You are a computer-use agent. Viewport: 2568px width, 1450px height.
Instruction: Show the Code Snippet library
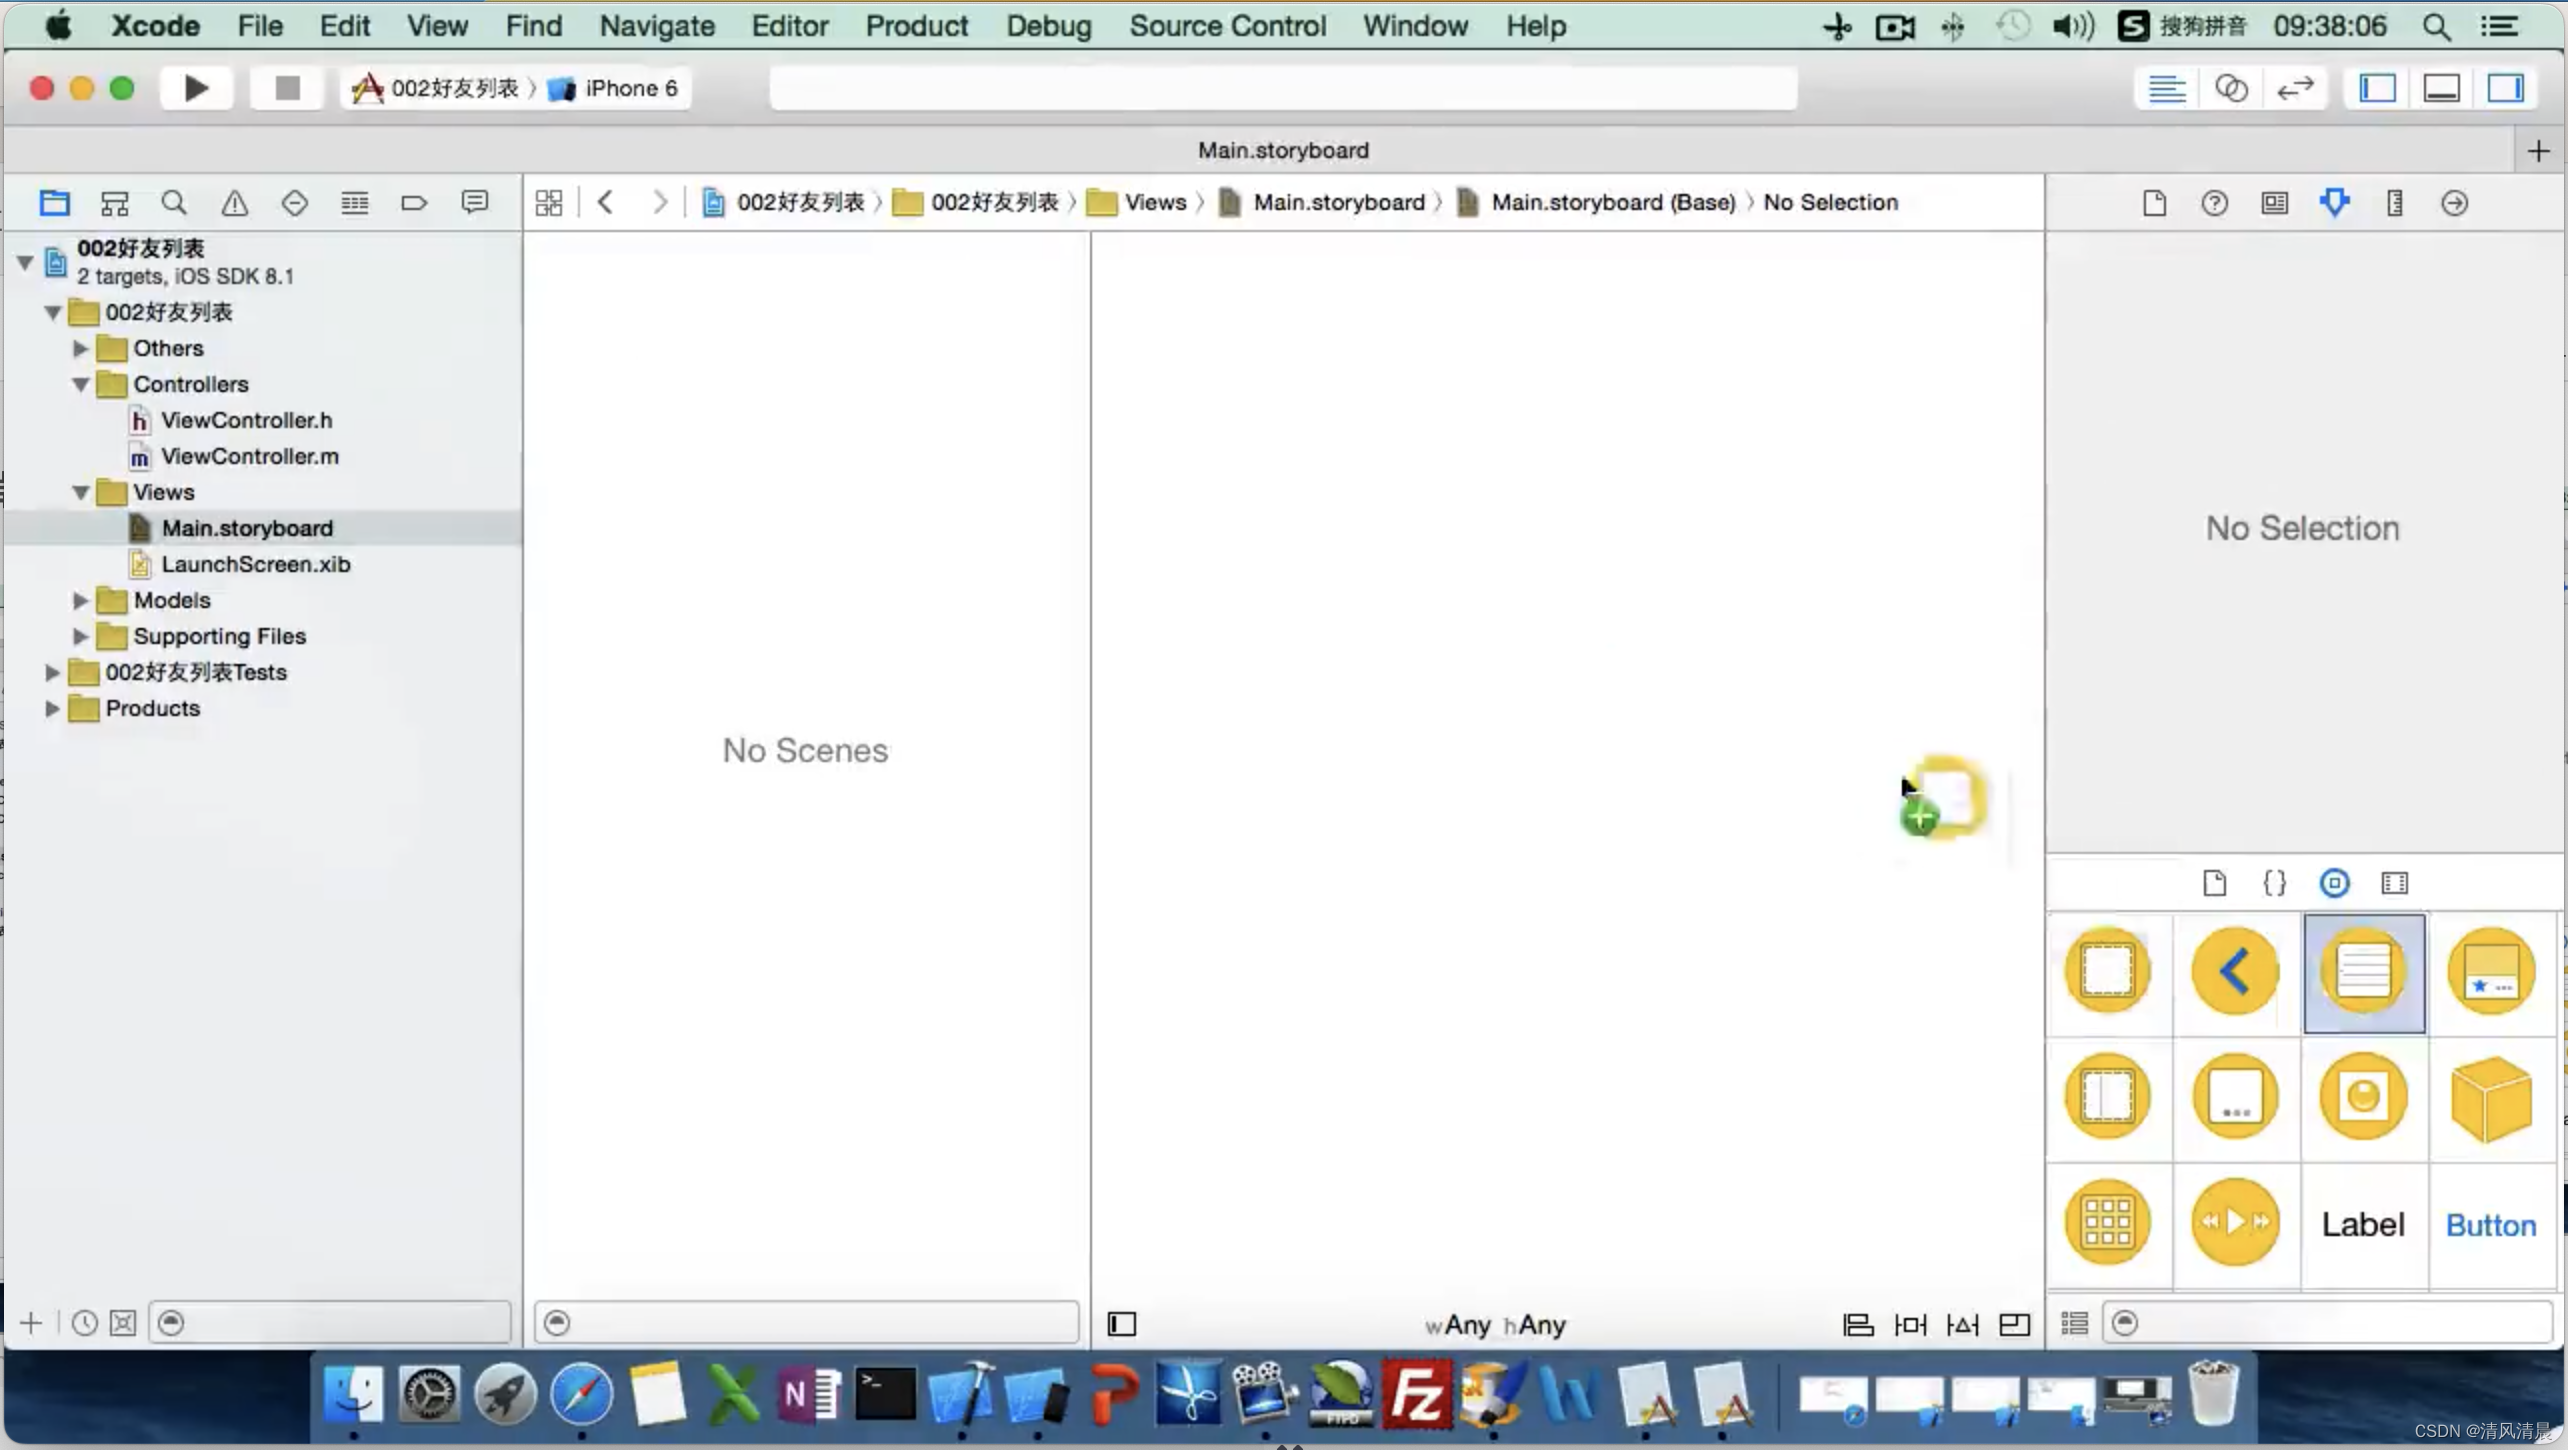2274,883
